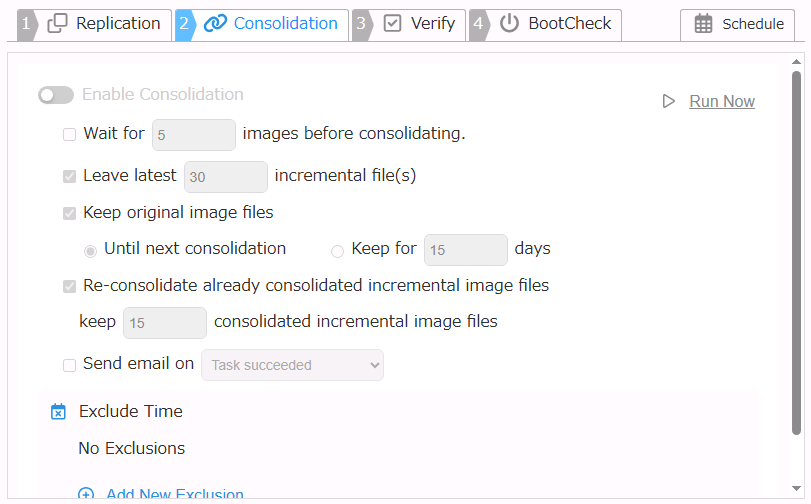Click the Leave latest incremental files field
Image resolution: width=811 pixels, height=504 pixels.
point(226,177)
